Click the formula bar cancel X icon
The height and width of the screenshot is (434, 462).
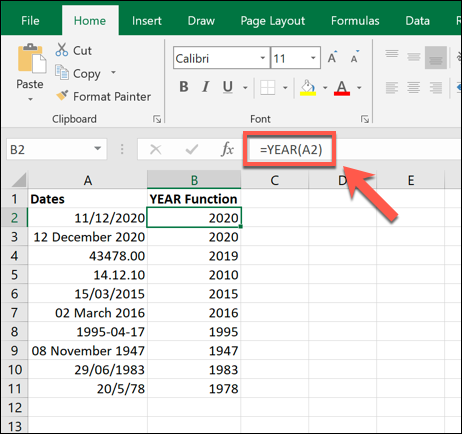click(x=156, y=149)
